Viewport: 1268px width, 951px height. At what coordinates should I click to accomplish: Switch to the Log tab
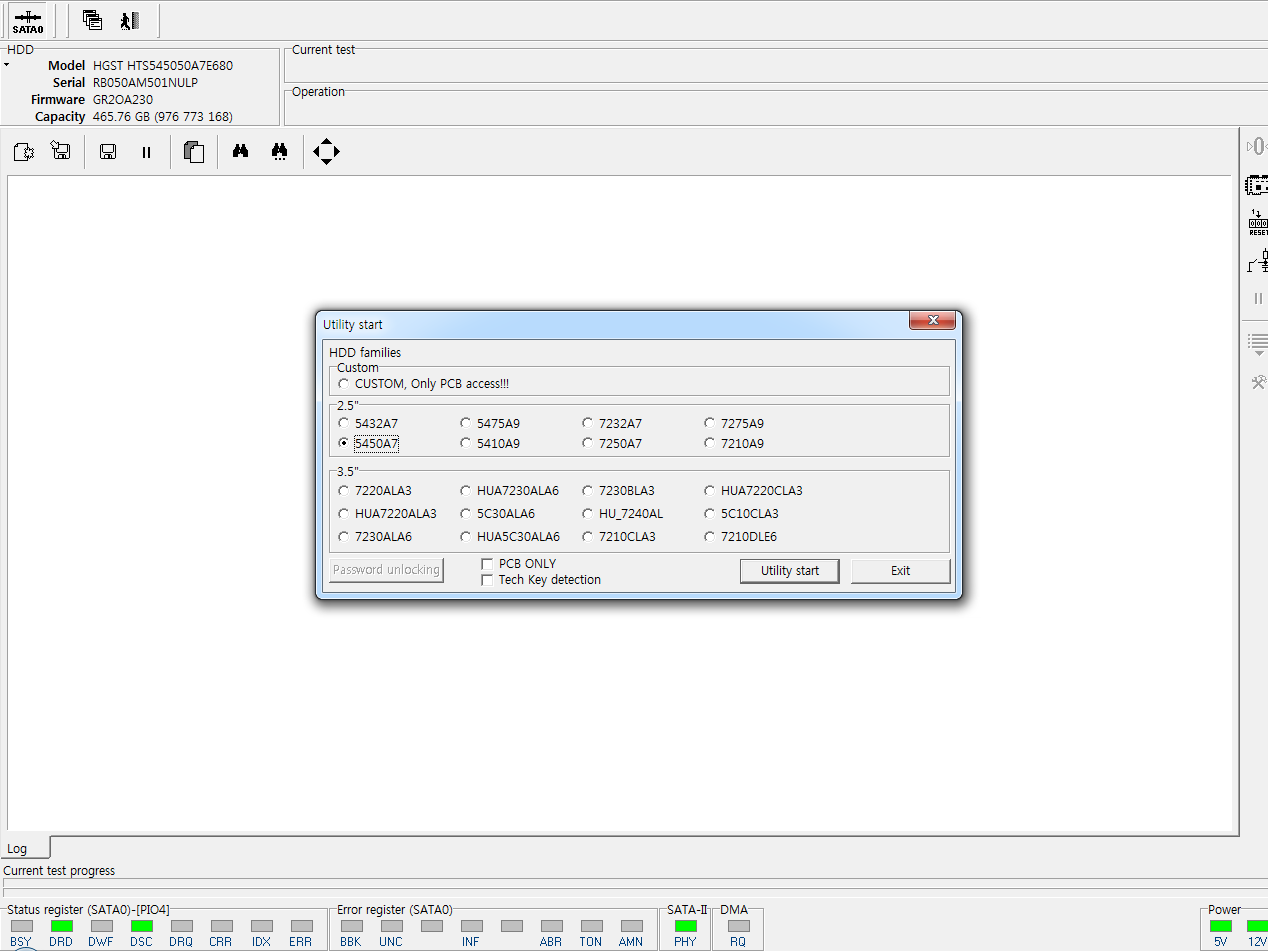[18, 848]
